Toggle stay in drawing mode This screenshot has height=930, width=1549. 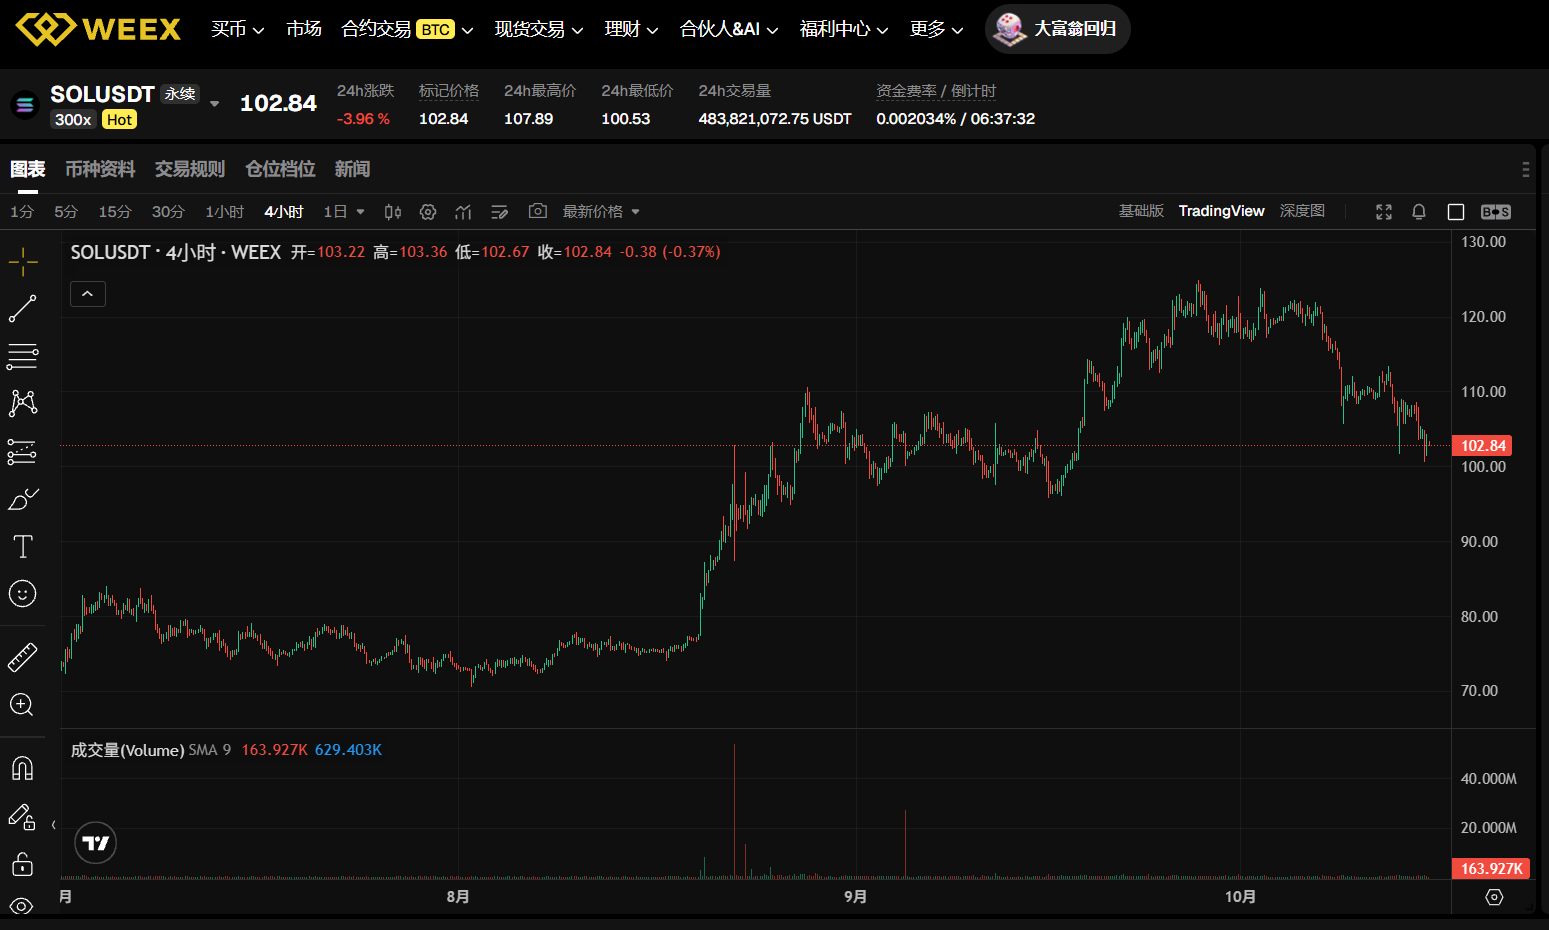tap(22, 817)
